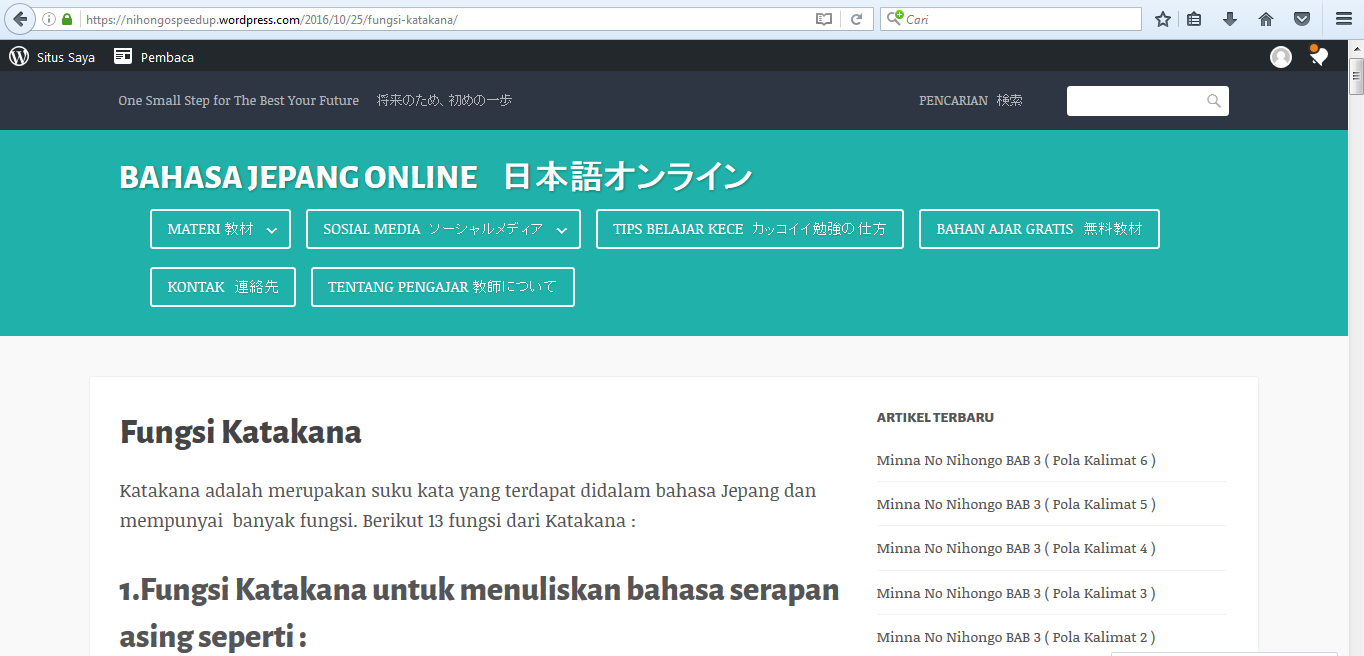
Task: Click the BAHASA JEPANG ONLINE site title
Action: (x=435, y=177)
